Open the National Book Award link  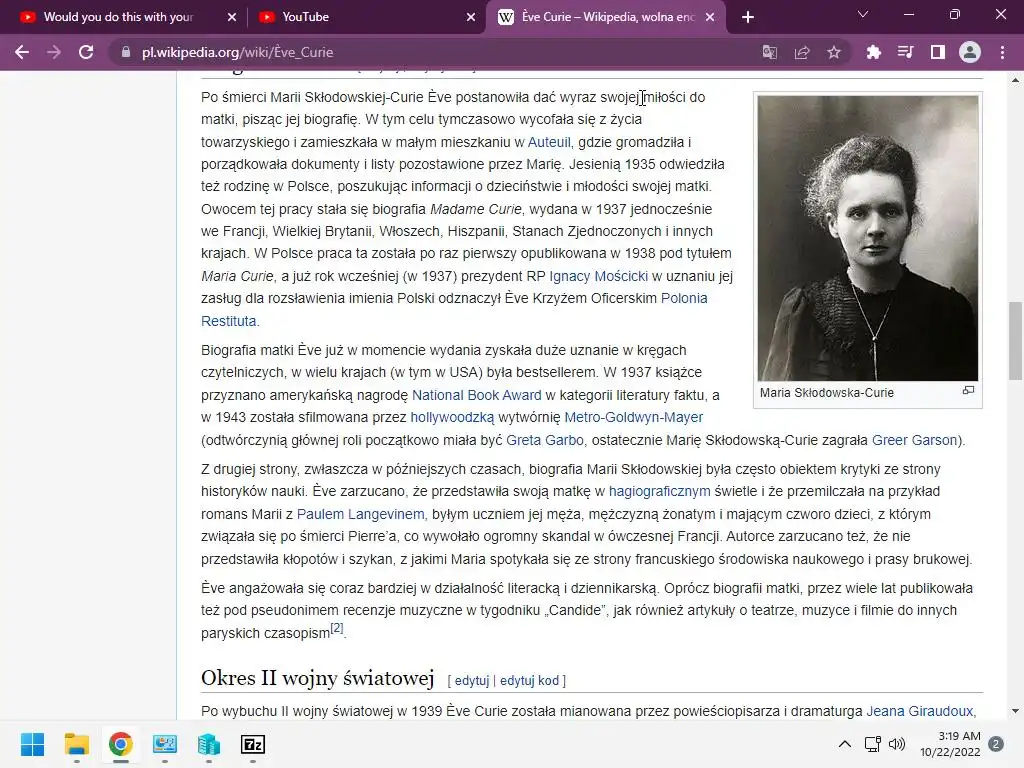(x=477, y=395)
